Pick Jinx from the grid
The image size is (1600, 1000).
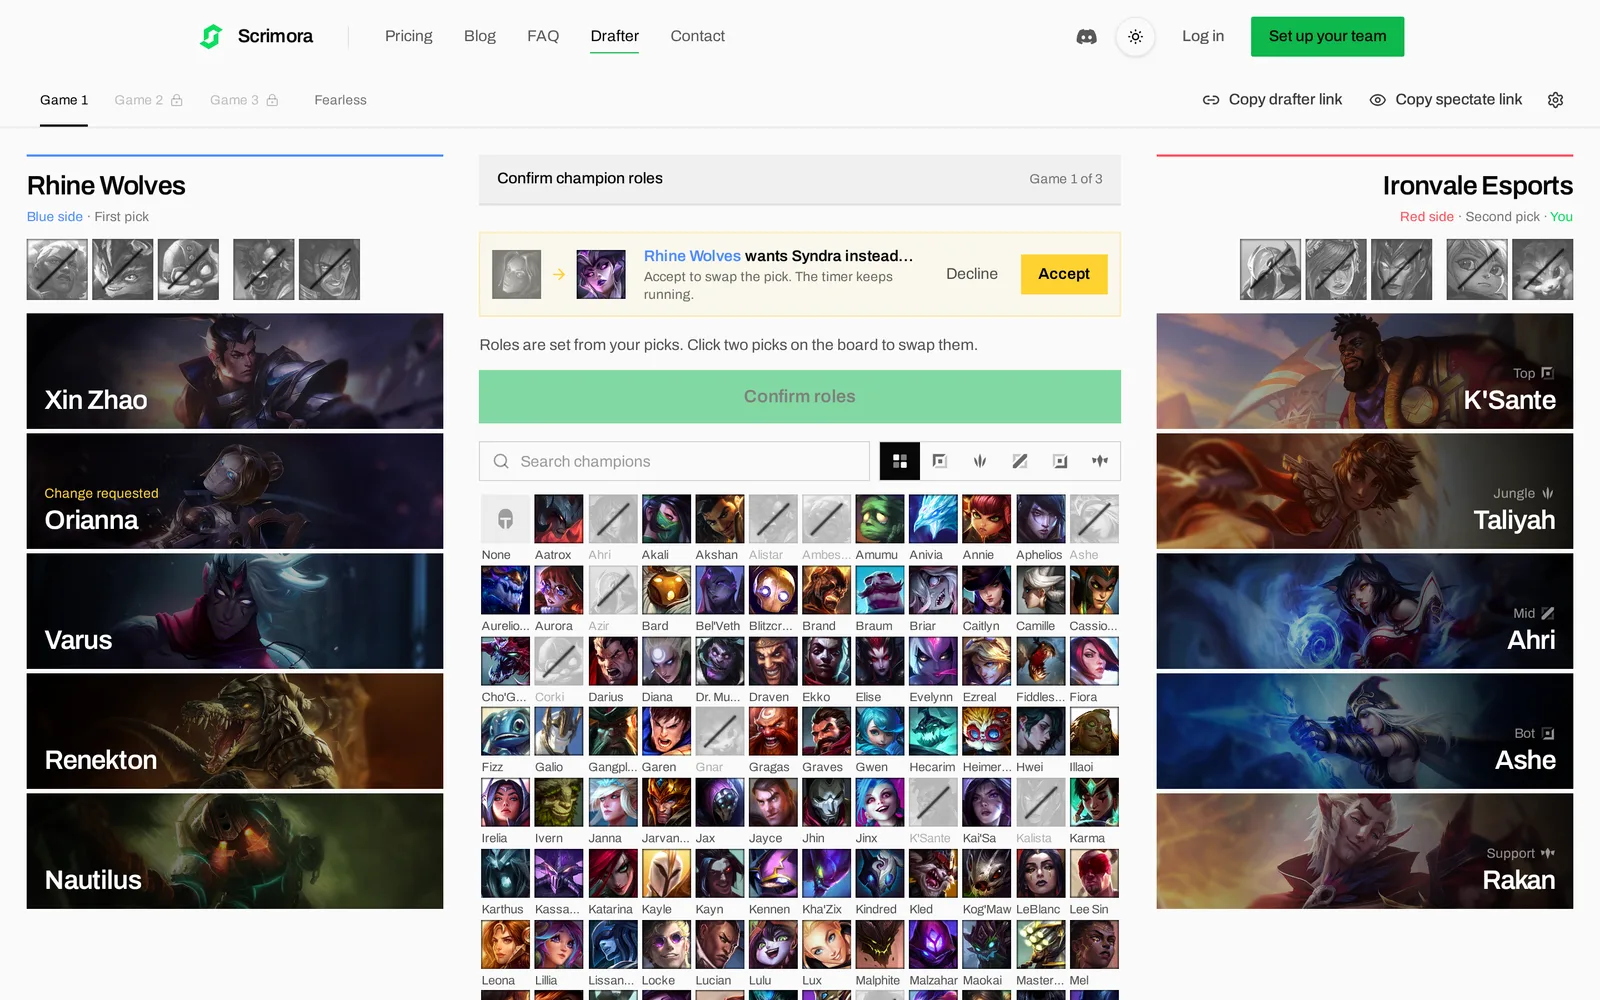point(880,803)
